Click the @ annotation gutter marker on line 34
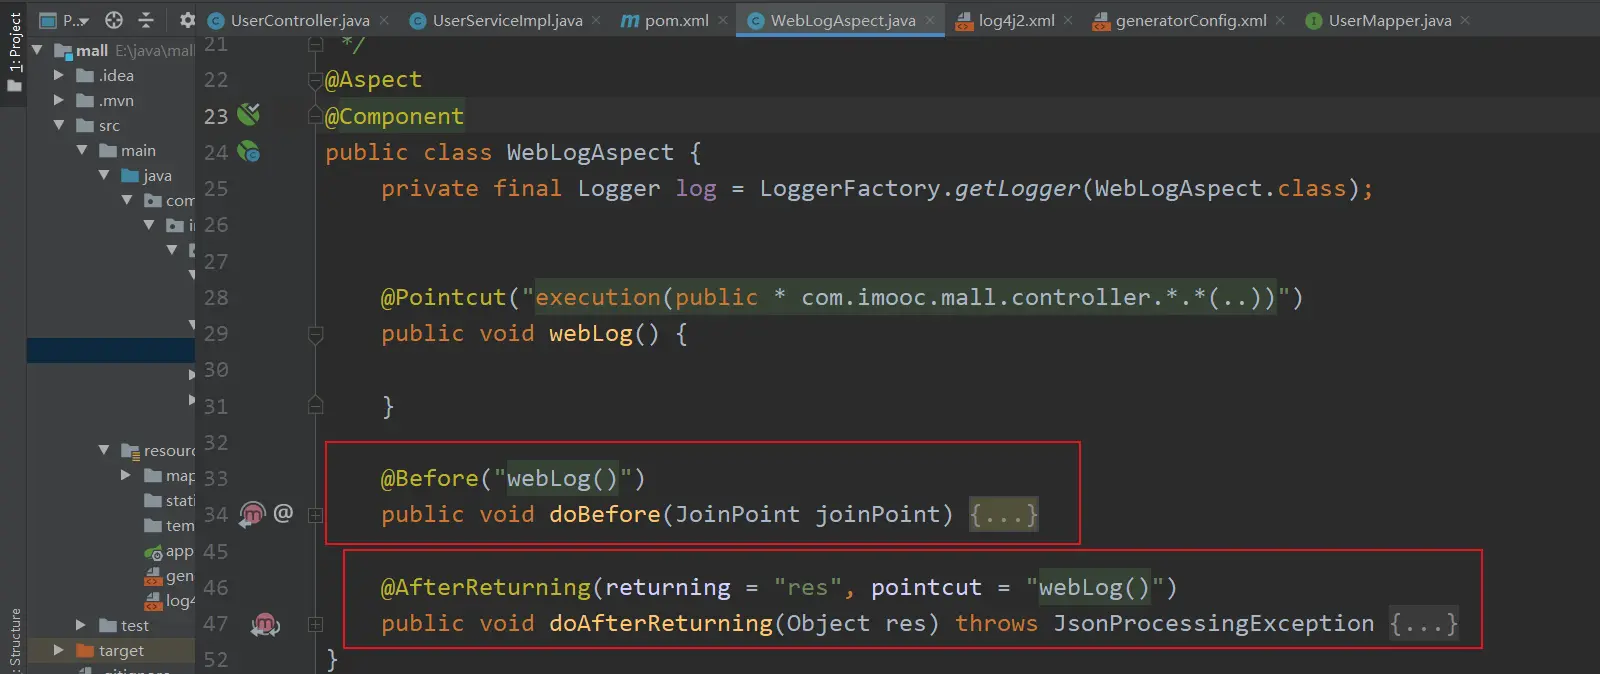Viewport: 1600px width, 674px height. (284, 513)
